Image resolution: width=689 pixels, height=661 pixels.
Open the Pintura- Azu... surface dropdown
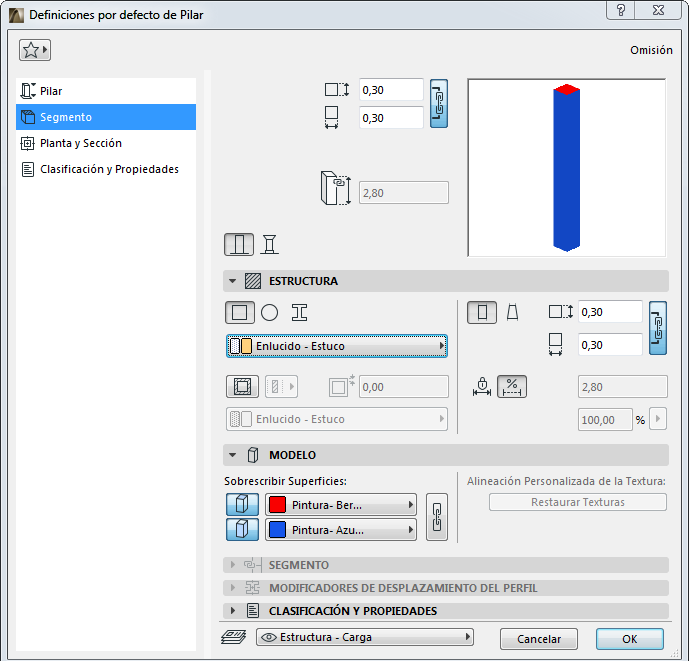[341, 530]
